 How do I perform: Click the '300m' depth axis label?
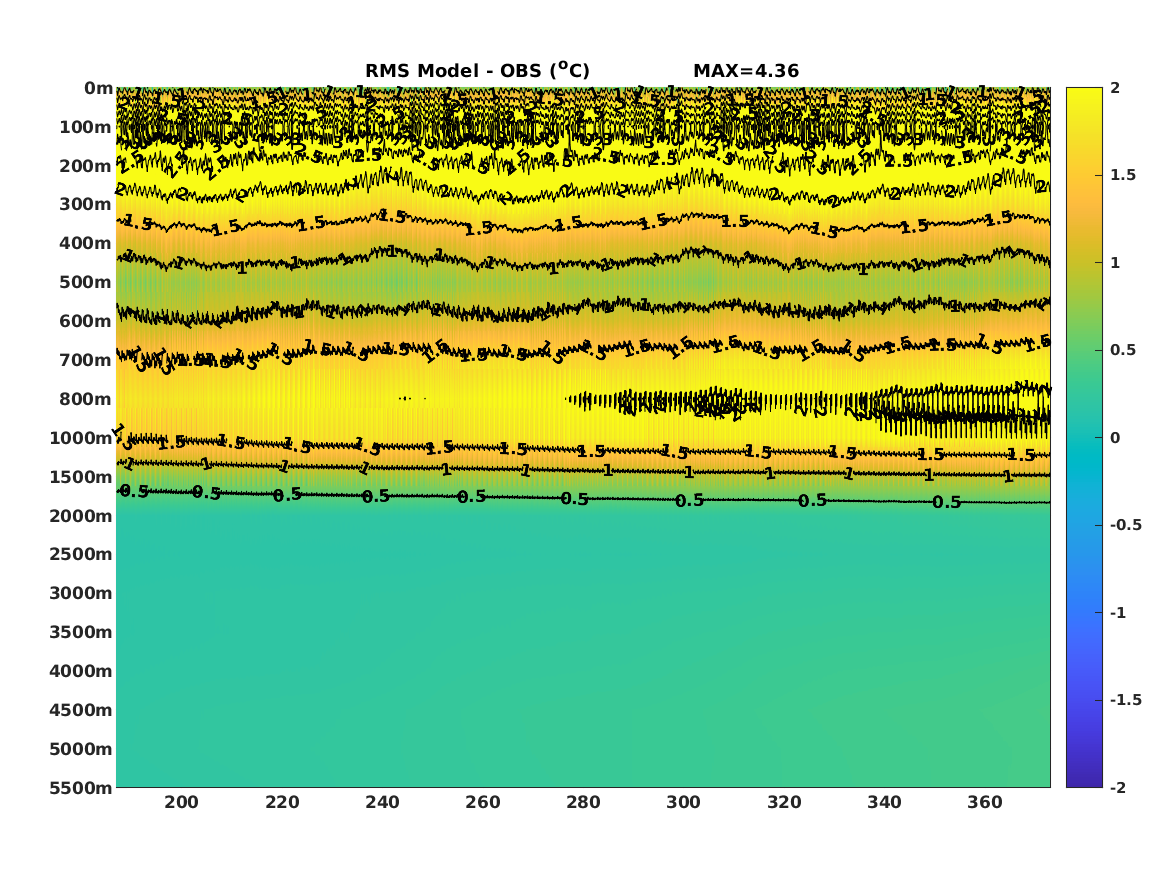86,204
